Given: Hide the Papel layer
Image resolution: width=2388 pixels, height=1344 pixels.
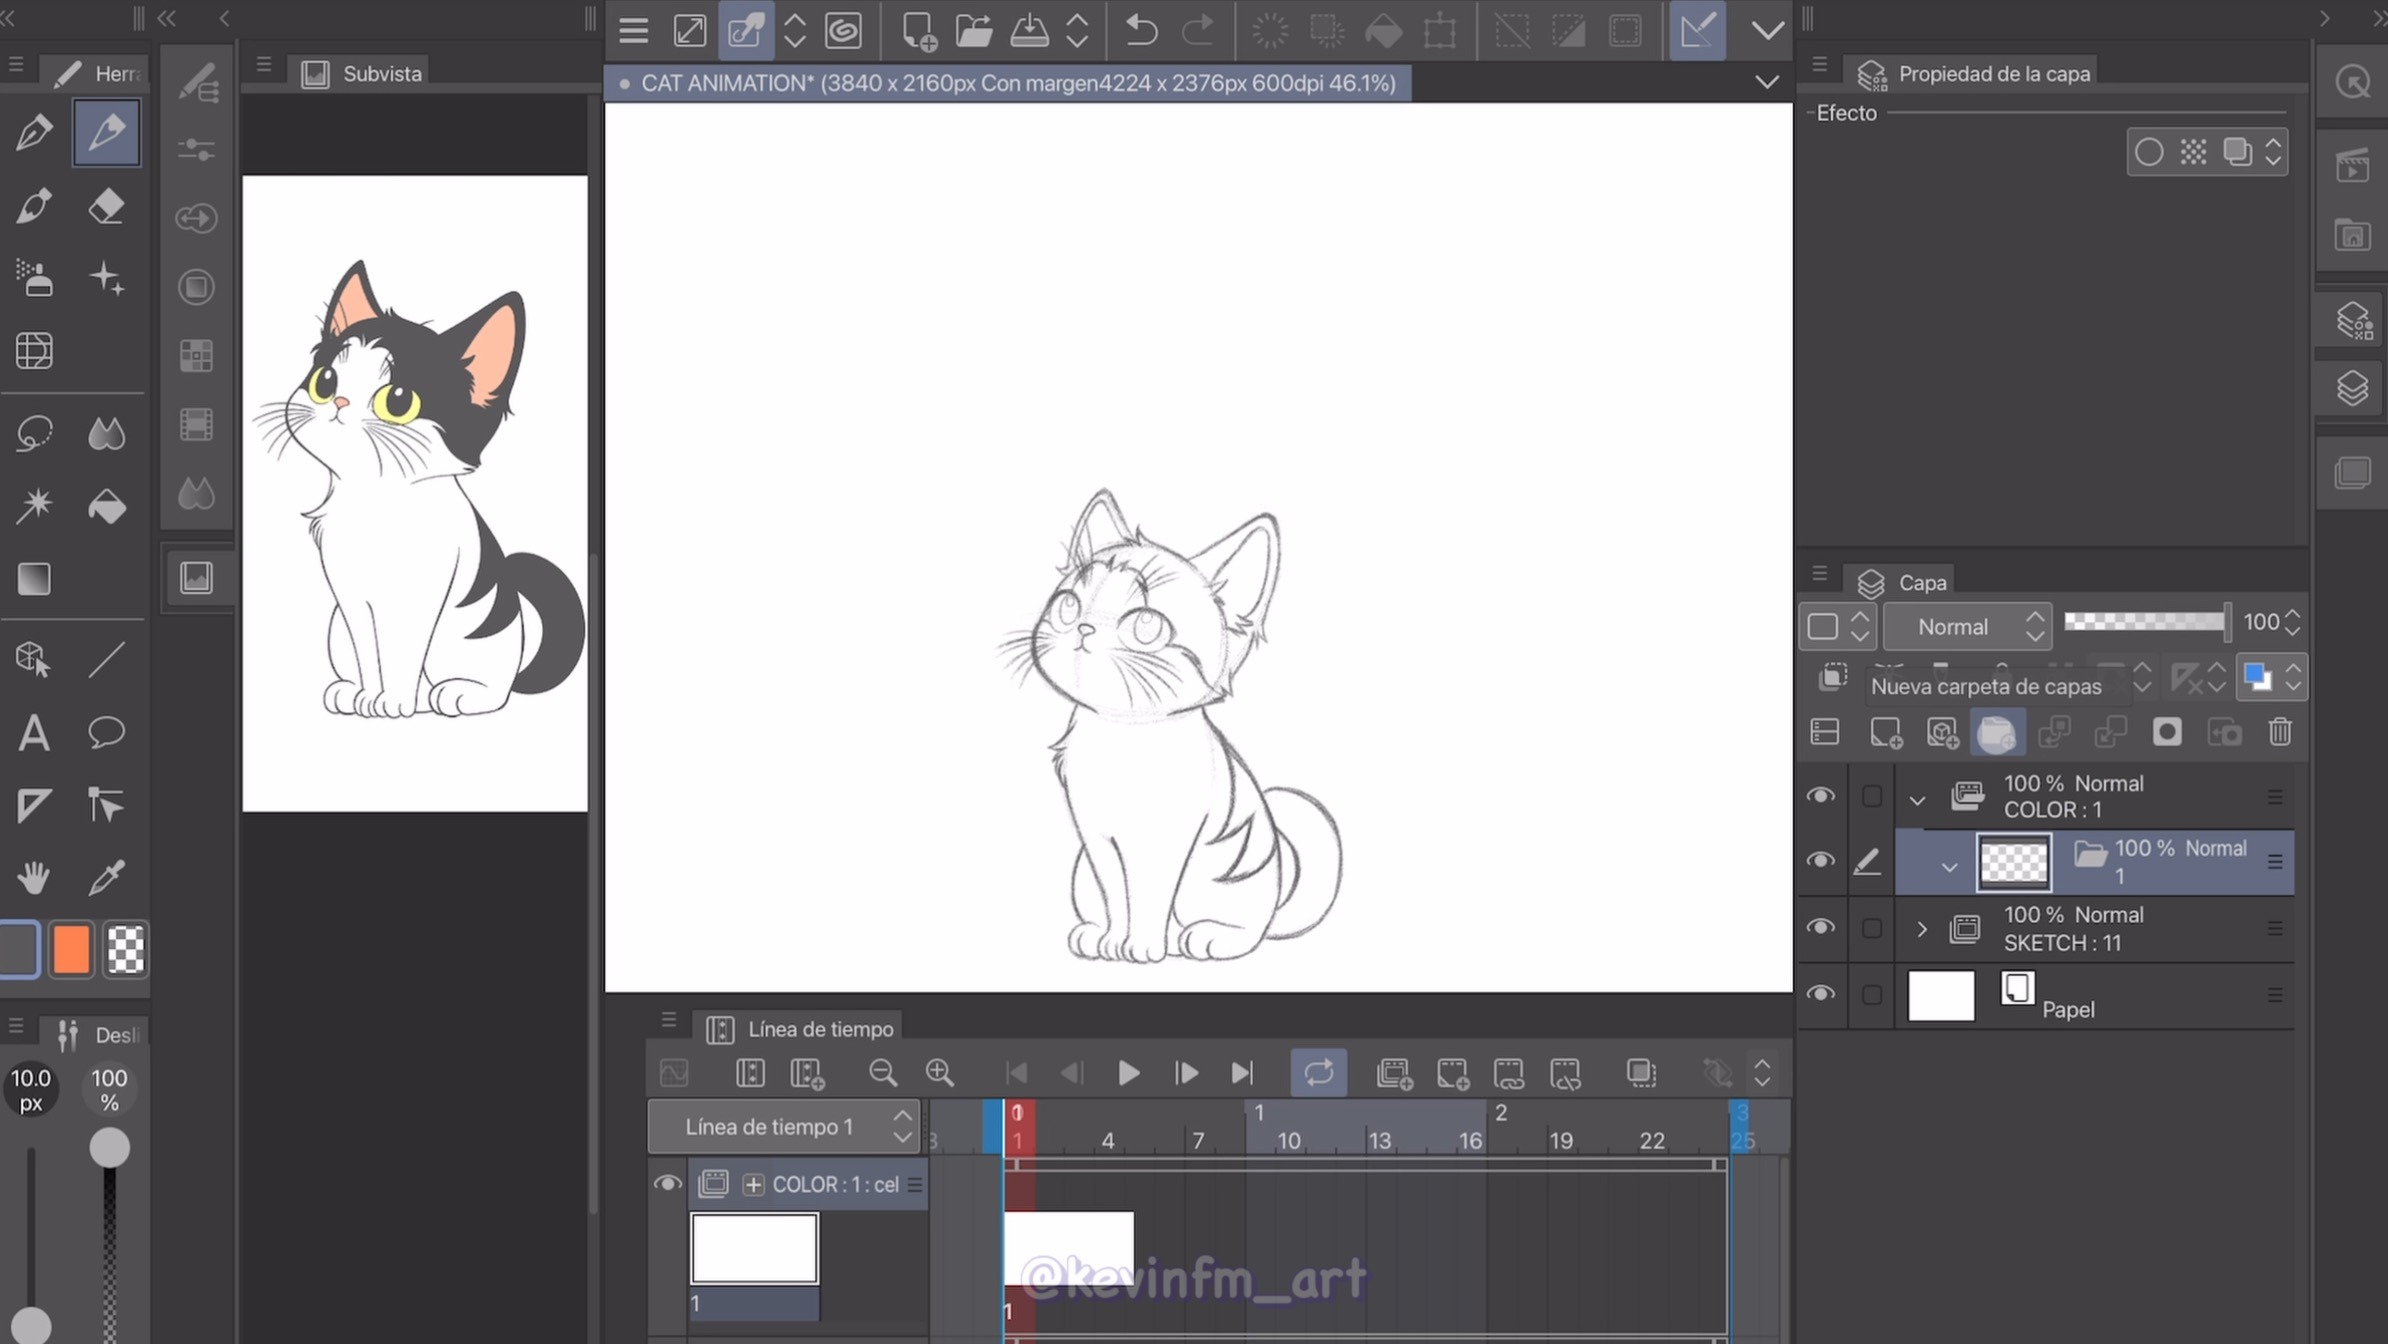Looking at the screenshot, I should tap(1820, 994).
